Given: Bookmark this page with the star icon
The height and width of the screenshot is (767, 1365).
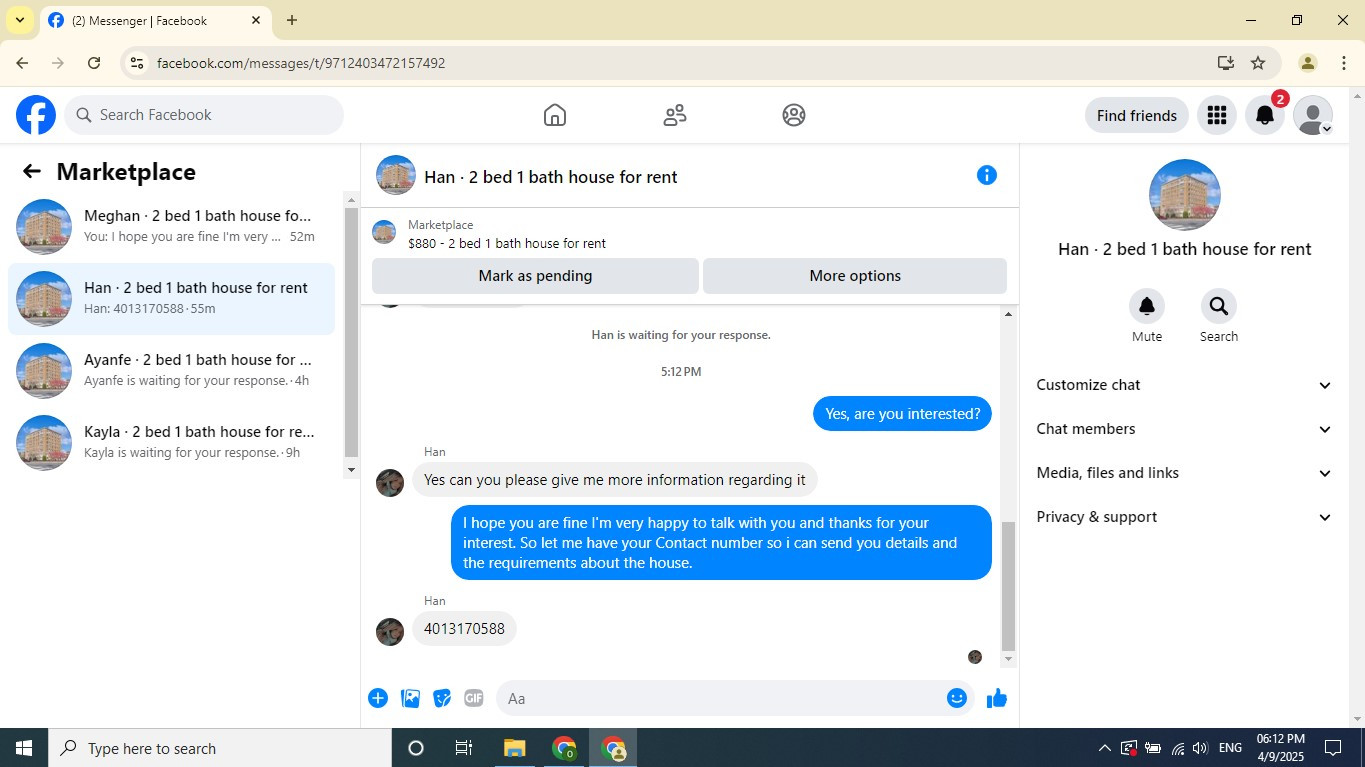Looking at the screenshot, I should [1258, 63].
